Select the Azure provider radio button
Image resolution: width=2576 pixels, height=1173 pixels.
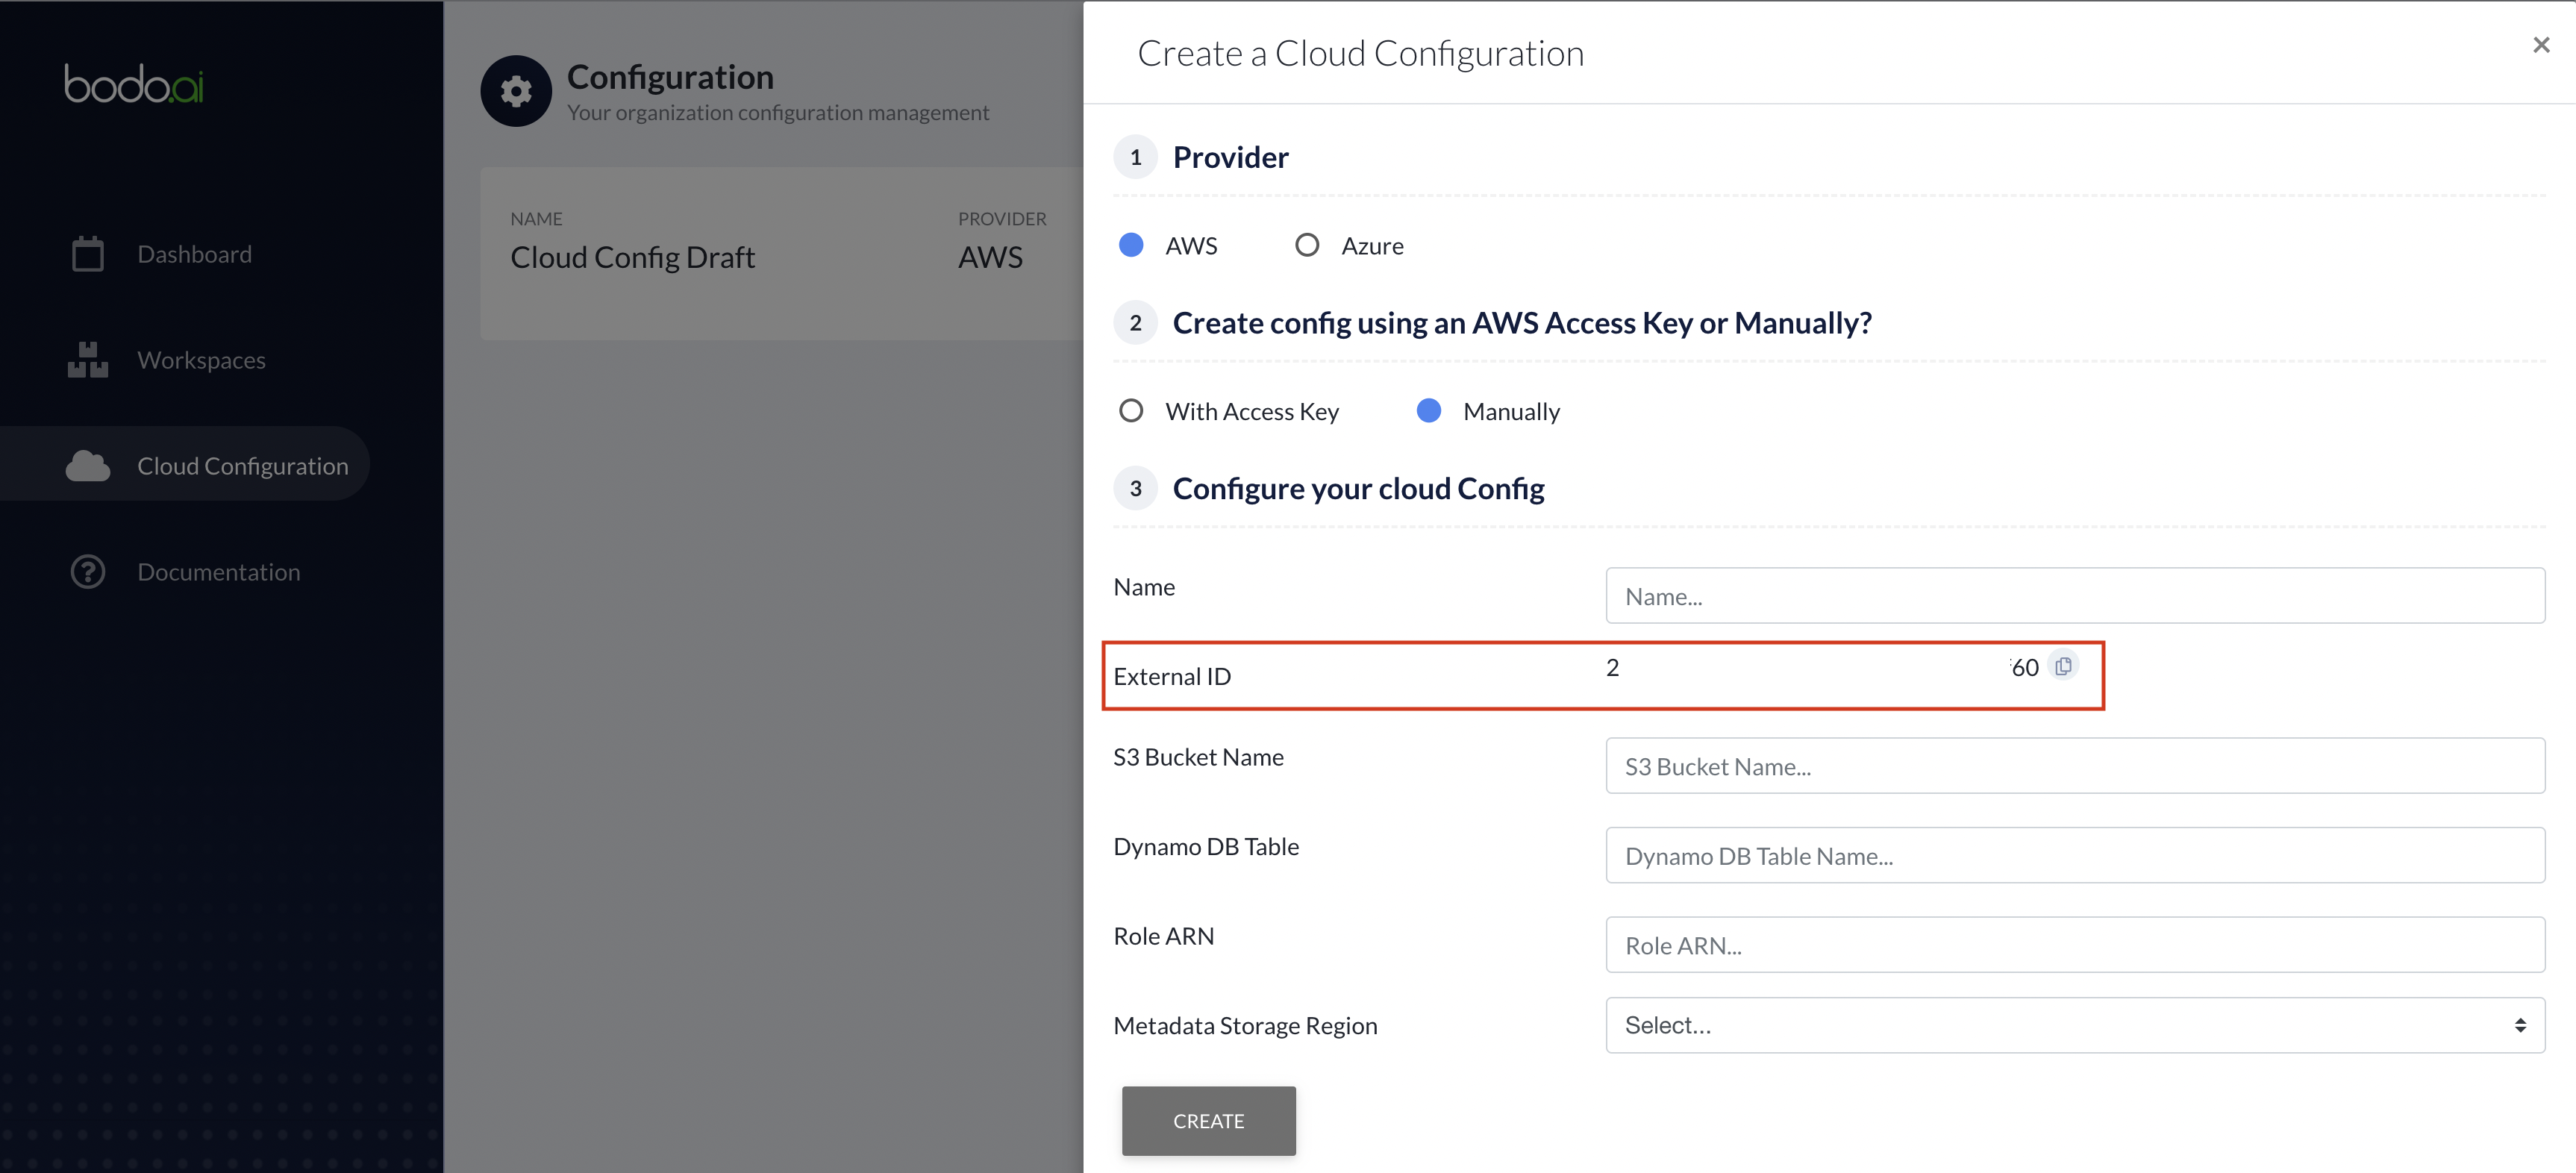click(1307, 245)
